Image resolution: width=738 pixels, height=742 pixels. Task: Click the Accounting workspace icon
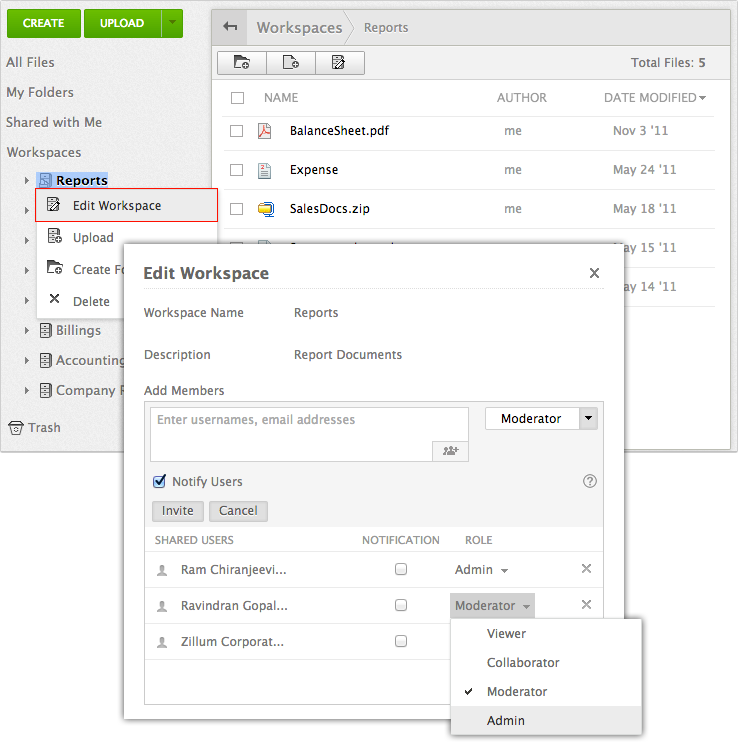45,361
